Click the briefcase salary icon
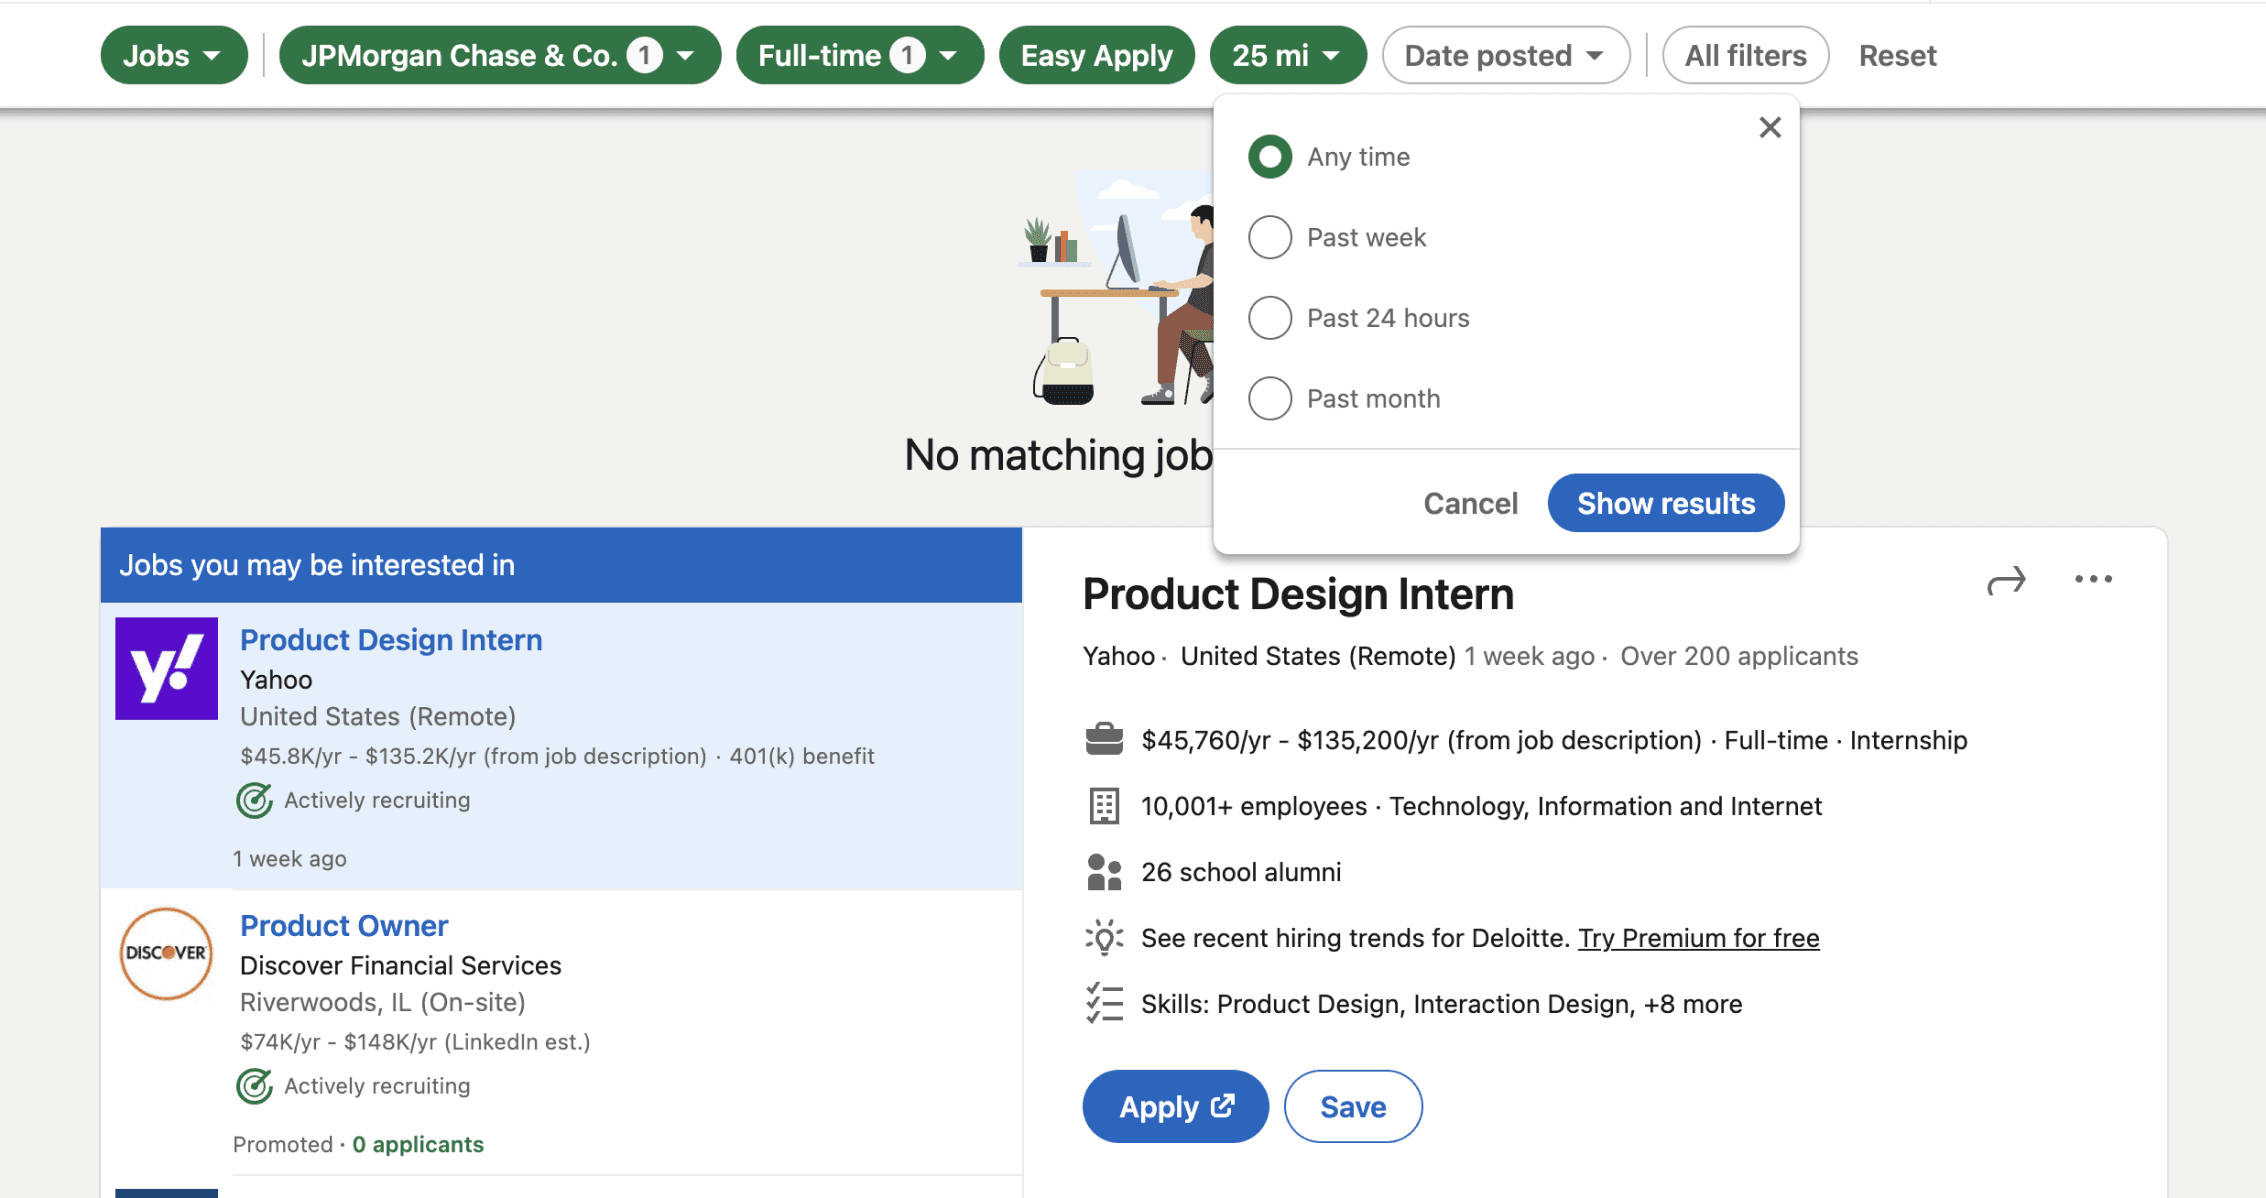Screen dimensions: 2266x1198 pos(1104,740)
